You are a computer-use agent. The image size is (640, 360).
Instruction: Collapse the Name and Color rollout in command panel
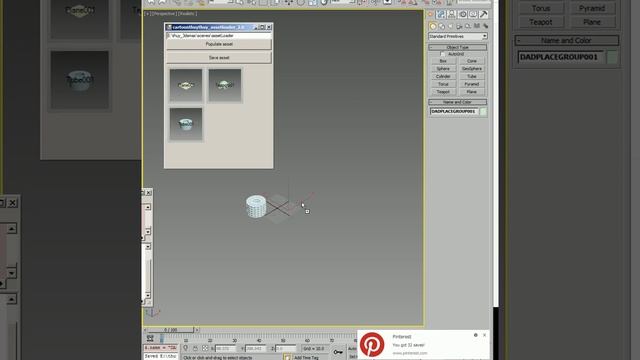pyautogui.click(x=458, y=102)
